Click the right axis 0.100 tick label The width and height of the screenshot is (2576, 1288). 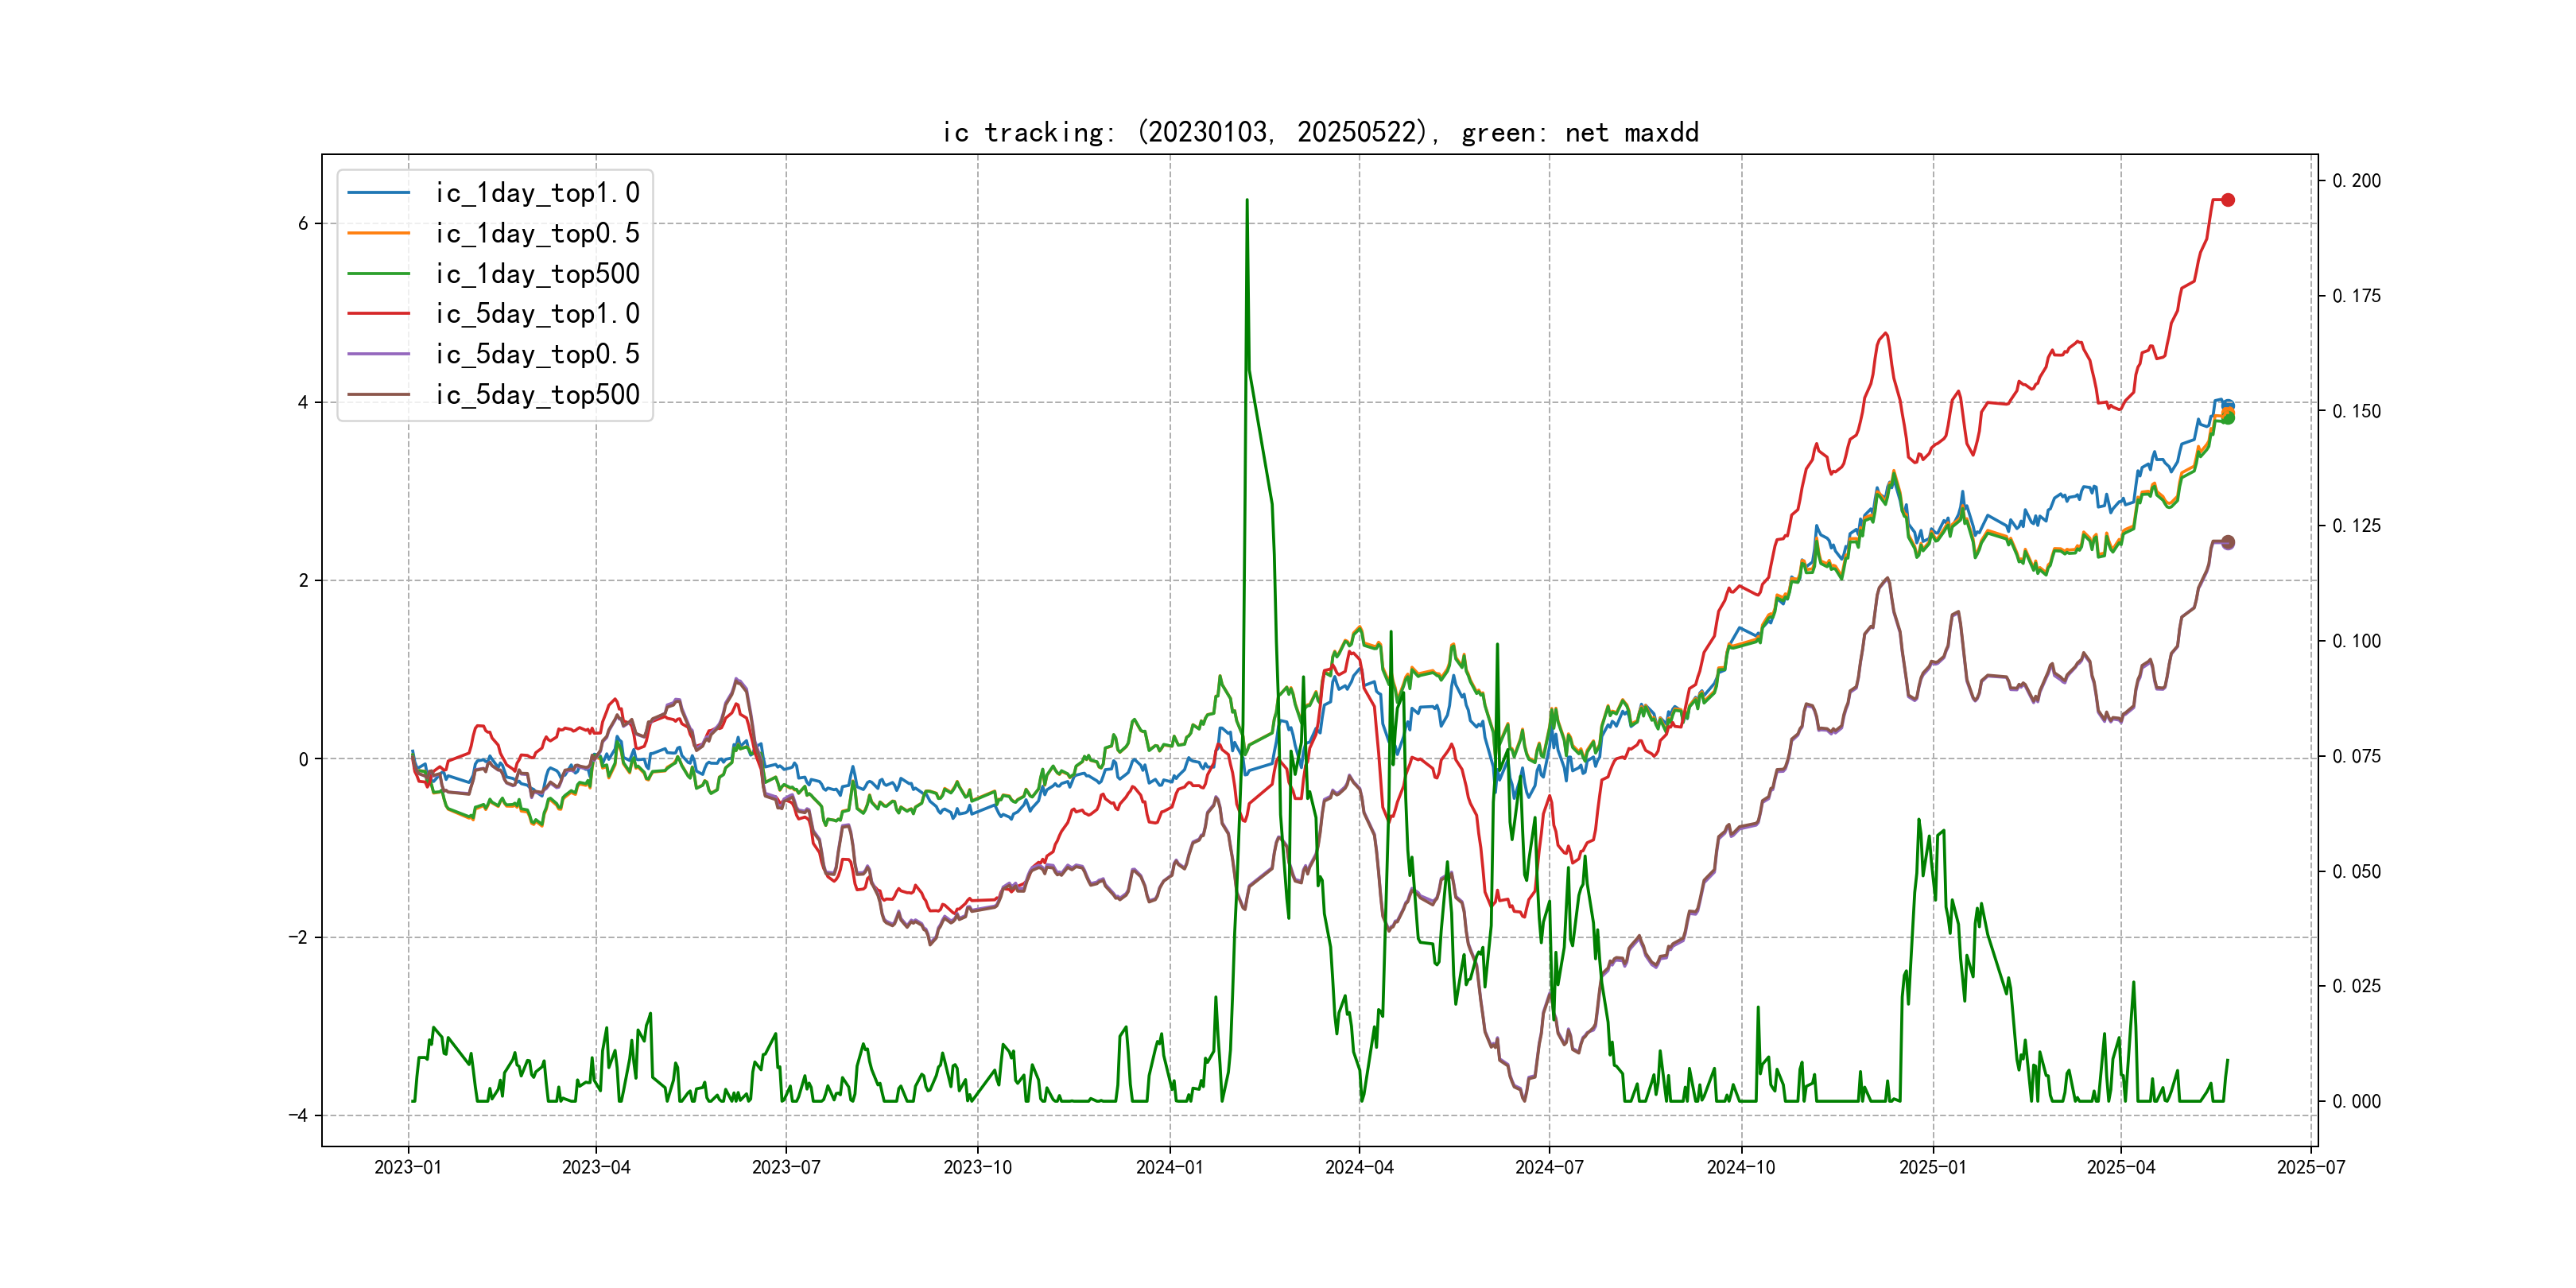point(2356,641)
